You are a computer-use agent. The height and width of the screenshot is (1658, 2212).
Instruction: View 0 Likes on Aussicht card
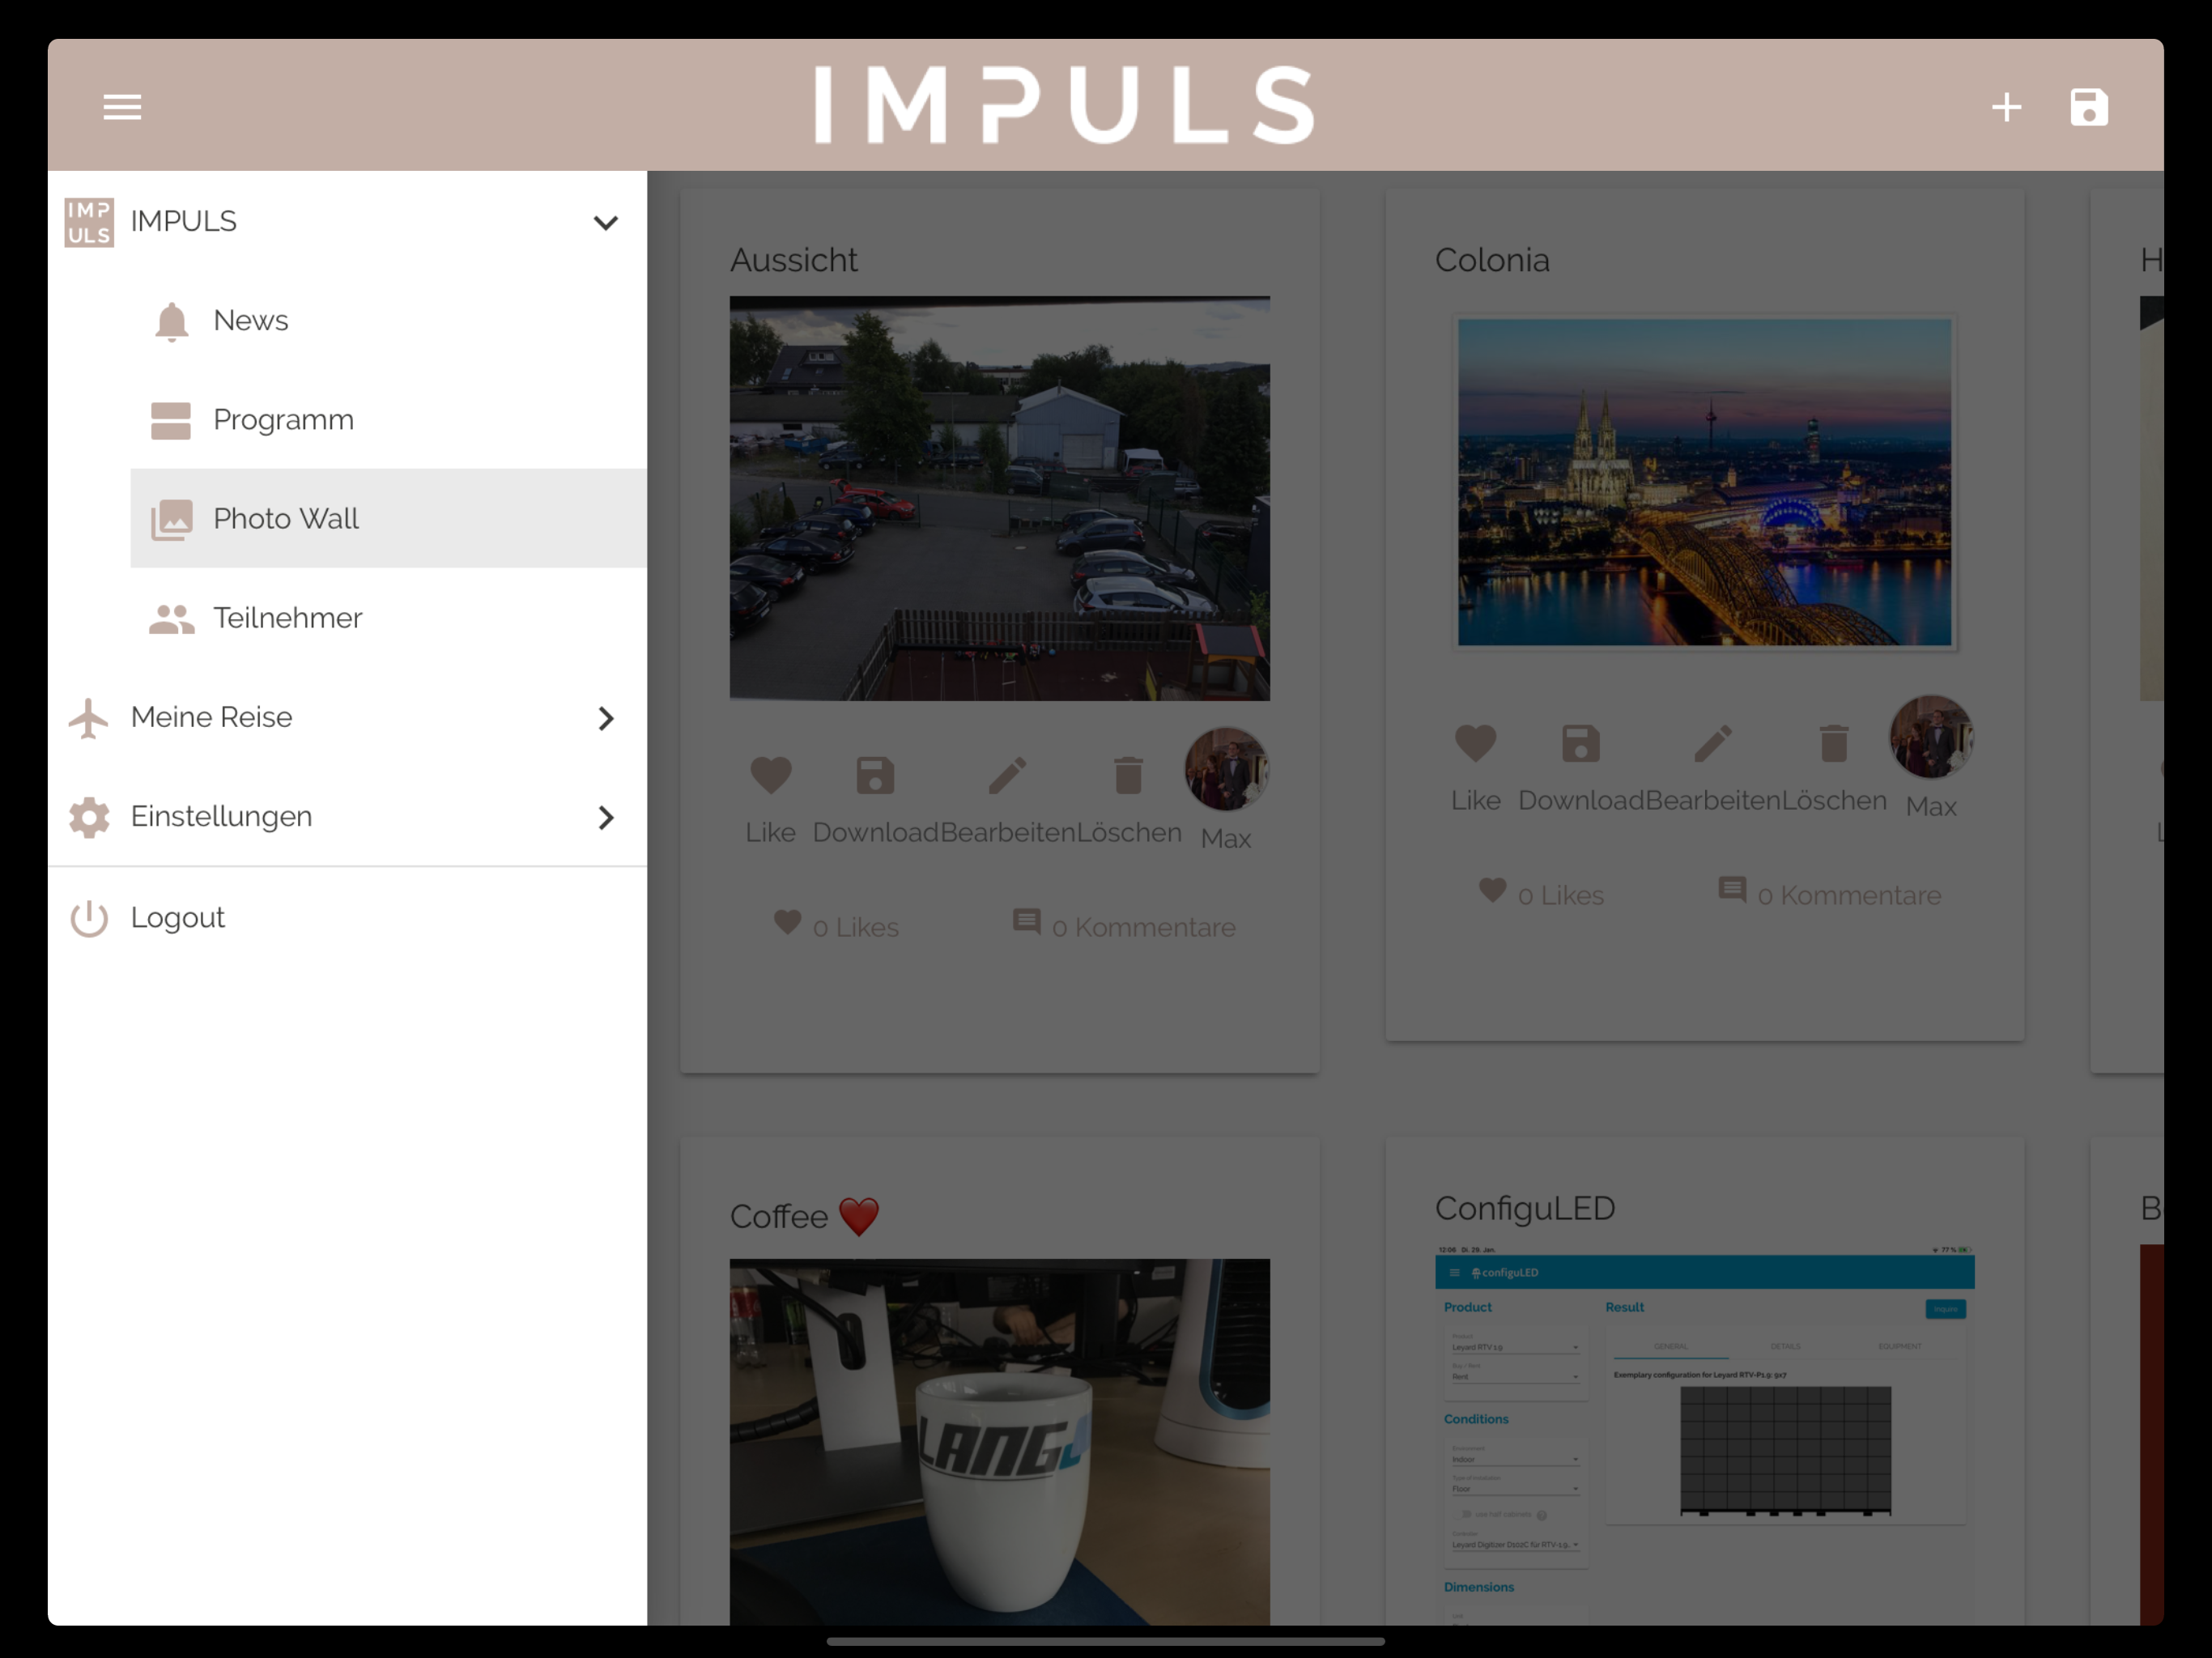coord(837,925)
